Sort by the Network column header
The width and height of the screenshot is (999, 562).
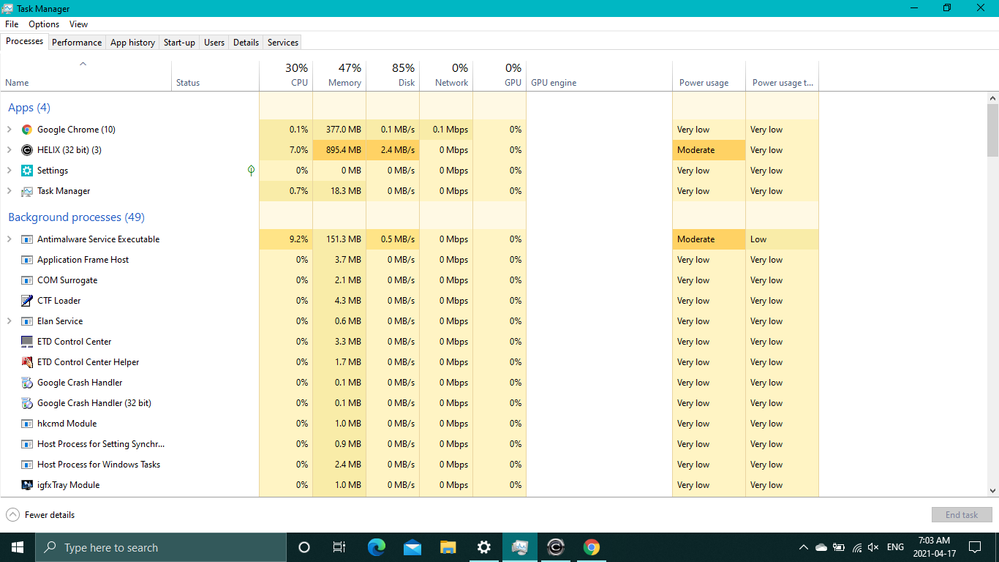(x=447, y=75)
